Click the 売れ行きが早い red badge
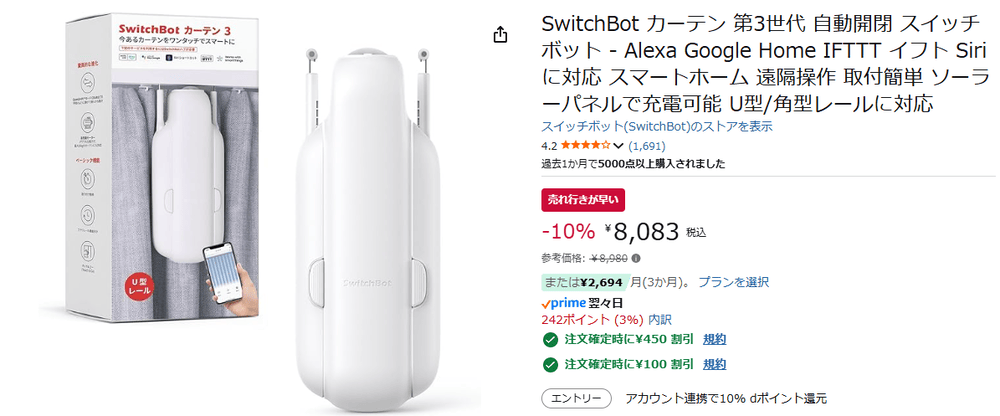 (583, 199)
